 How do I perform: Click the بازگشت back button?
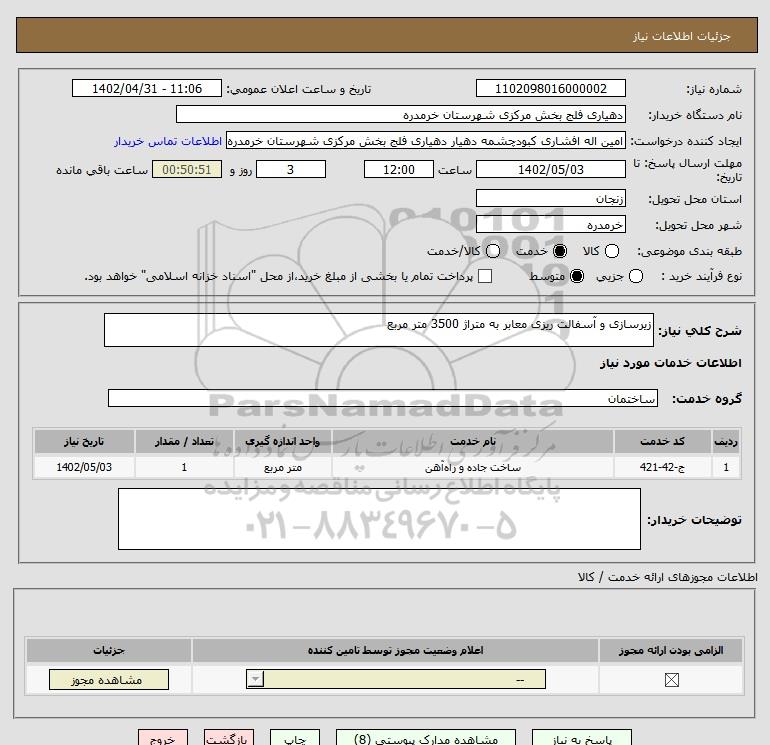click(229, 738)
